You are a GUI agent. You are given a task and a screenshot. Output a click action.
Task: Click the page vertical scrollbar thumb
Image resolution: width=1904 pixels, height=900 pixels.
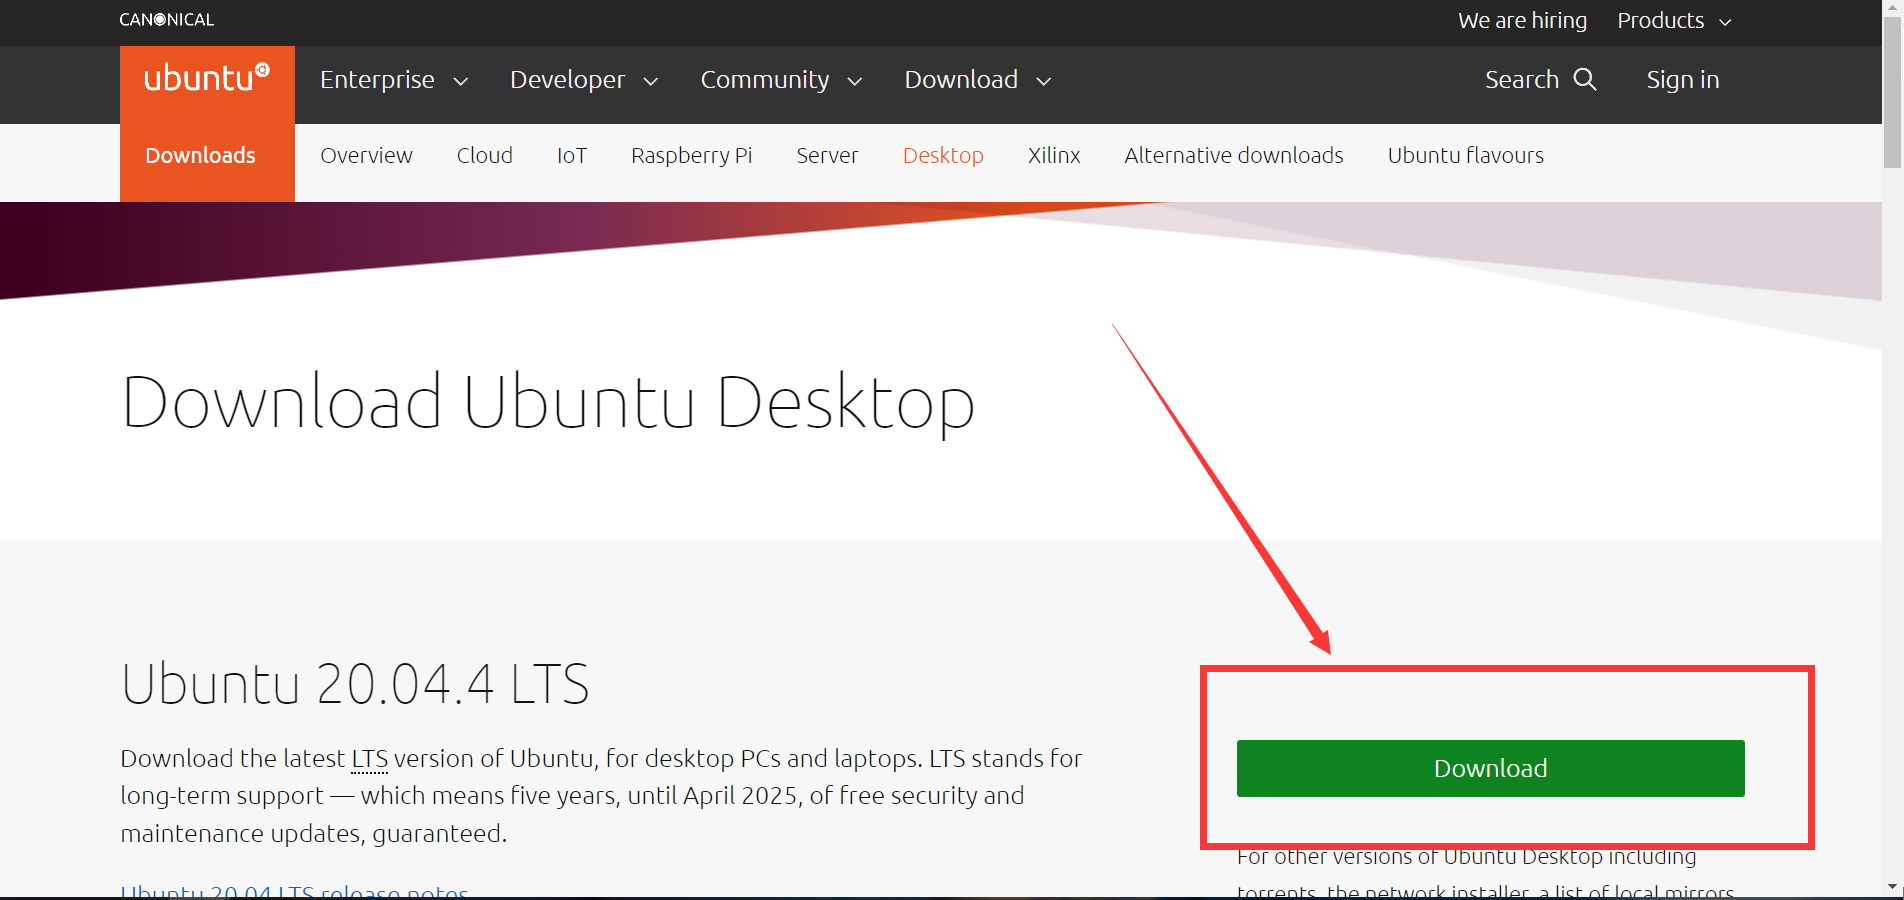click(x=1892, y=92)
